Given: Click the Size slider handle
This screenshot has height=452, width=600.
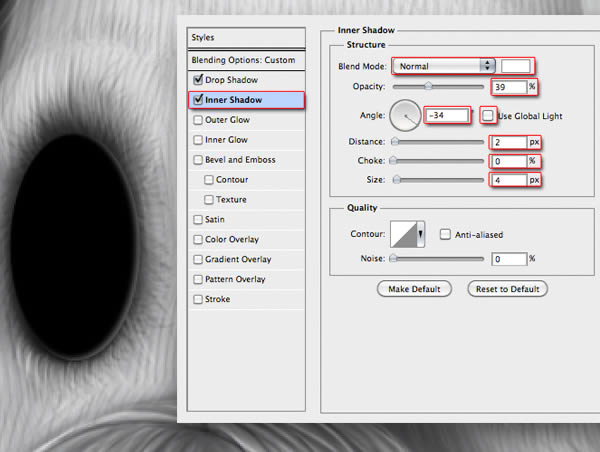Looking at the screenshot, I should click(x=397, y=179).
